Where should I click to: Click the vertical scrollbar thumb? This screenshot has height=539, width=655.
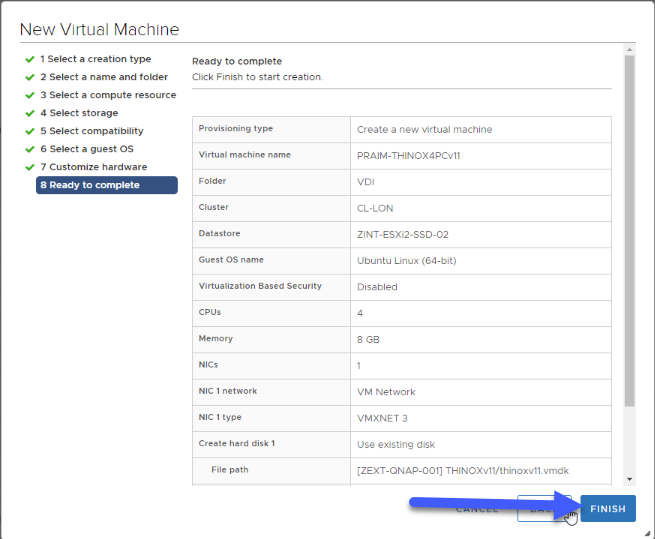[630, 231]
